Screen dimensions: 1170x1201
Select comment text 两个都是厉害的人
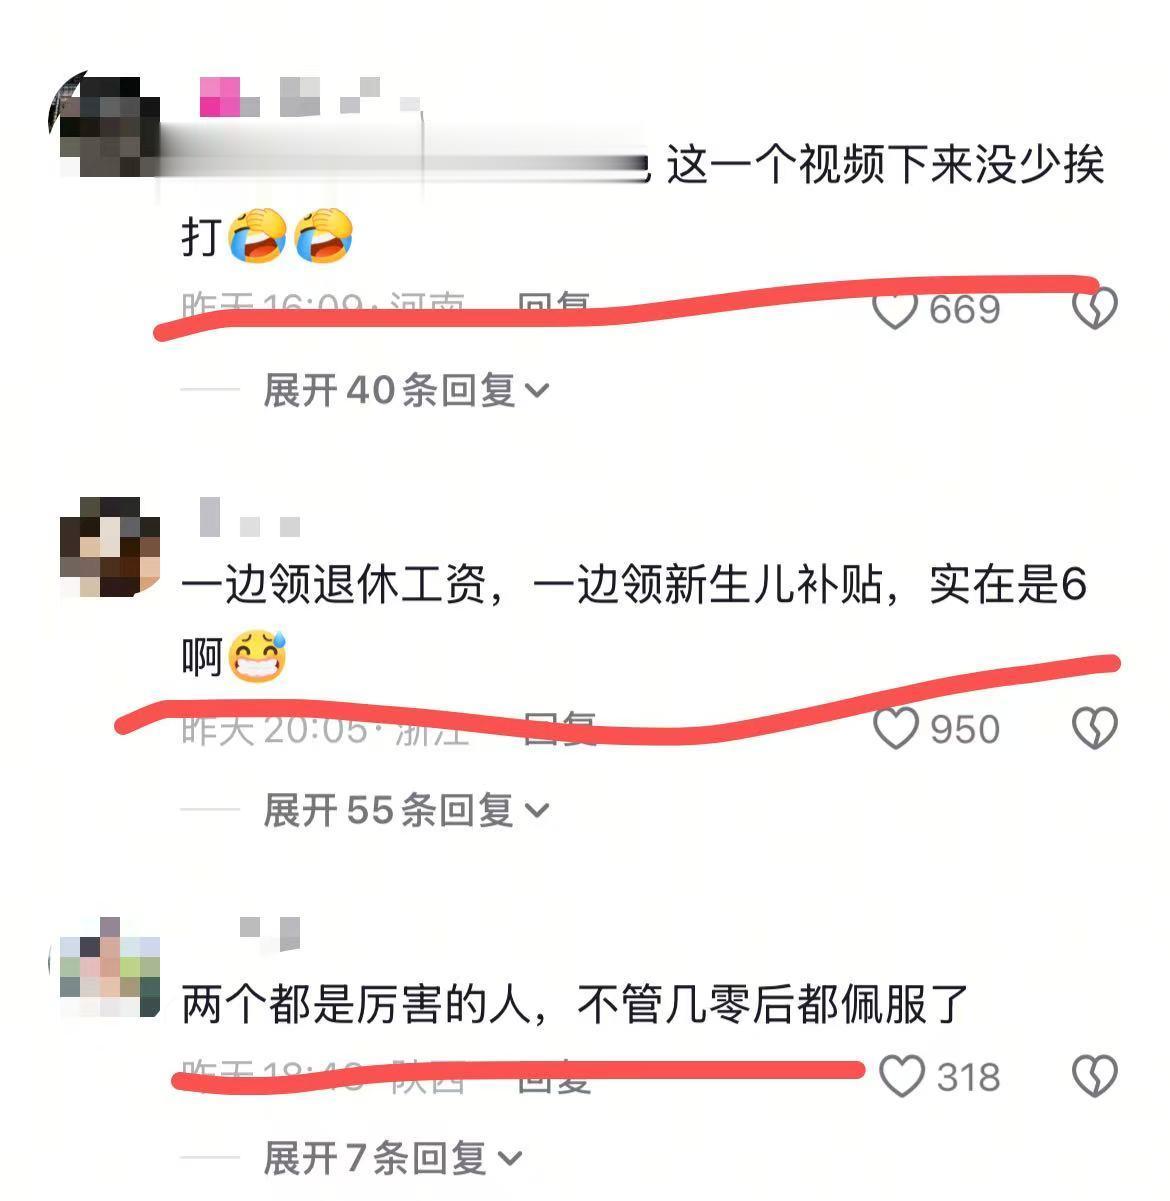356,1004
